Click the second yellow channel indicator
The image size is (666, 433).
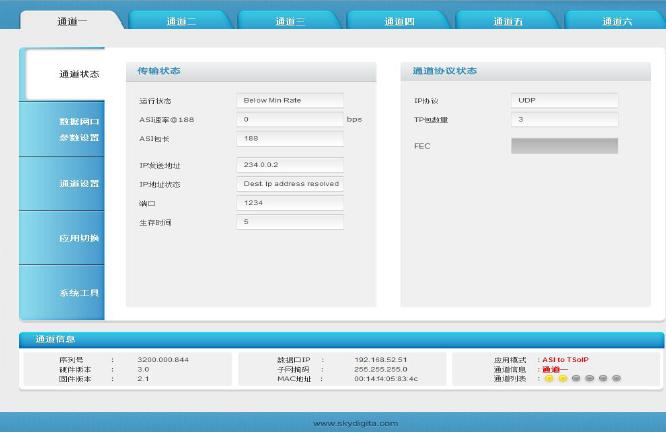click(563, 378)
